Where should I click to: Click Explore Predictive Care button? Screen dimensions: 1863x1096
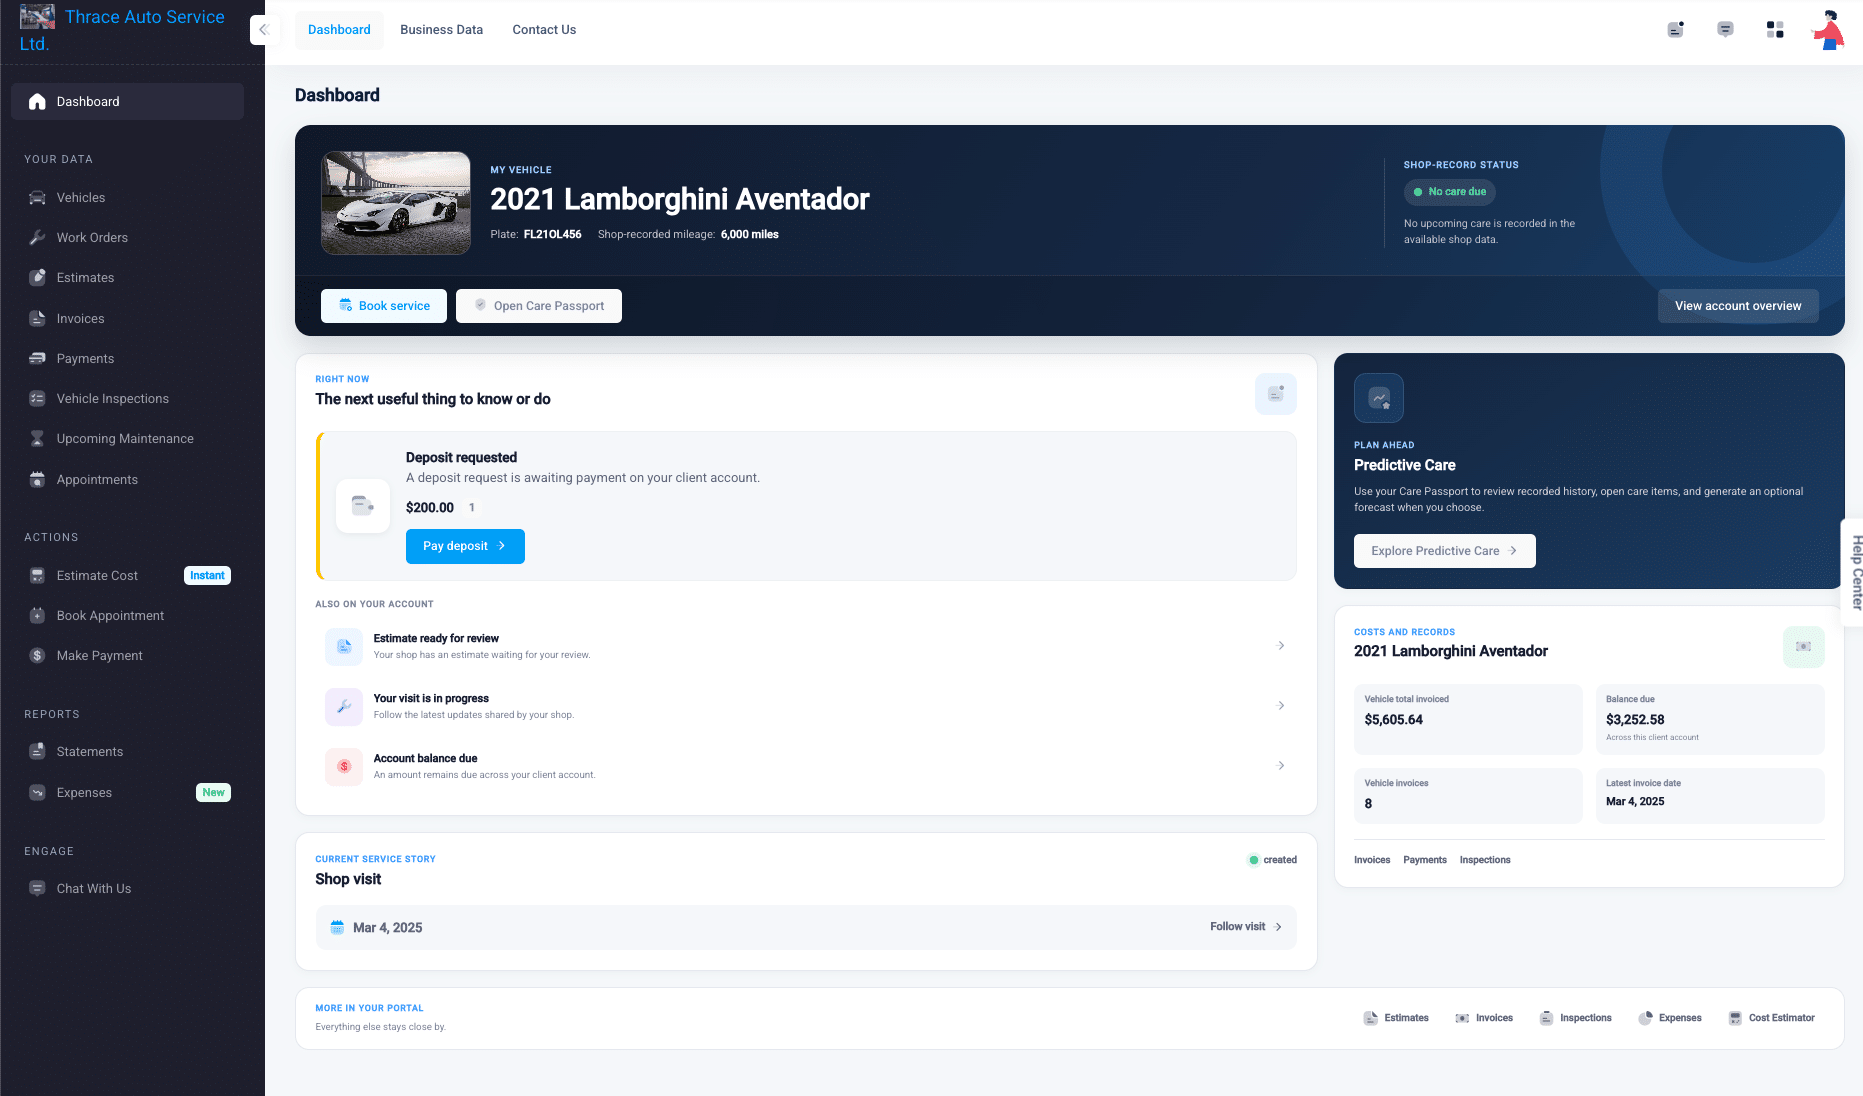pyautogui.click(x=1444, y=551)
